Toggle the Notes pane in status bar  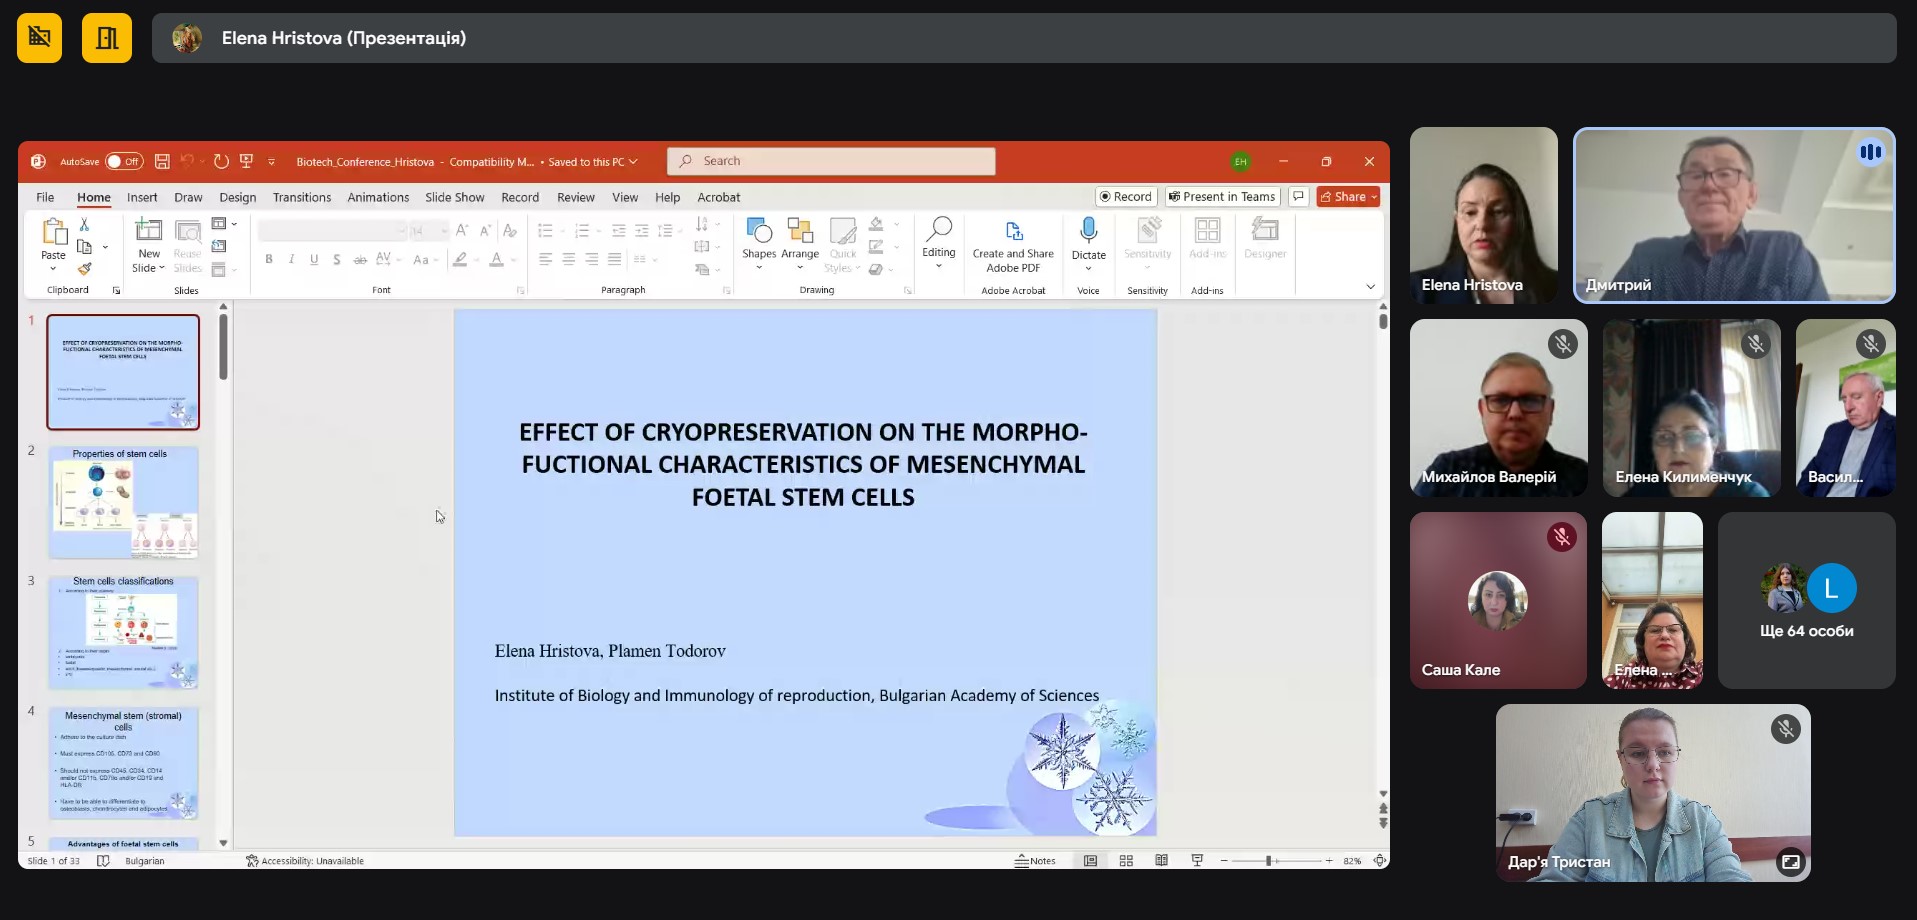click(x=1035, y=860)
